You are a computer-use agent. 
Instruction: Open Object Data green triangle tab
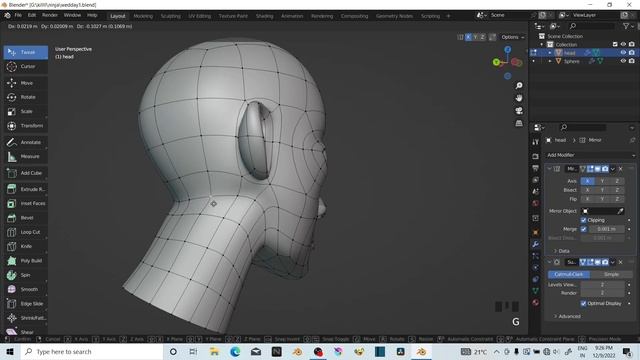point(536,291)
